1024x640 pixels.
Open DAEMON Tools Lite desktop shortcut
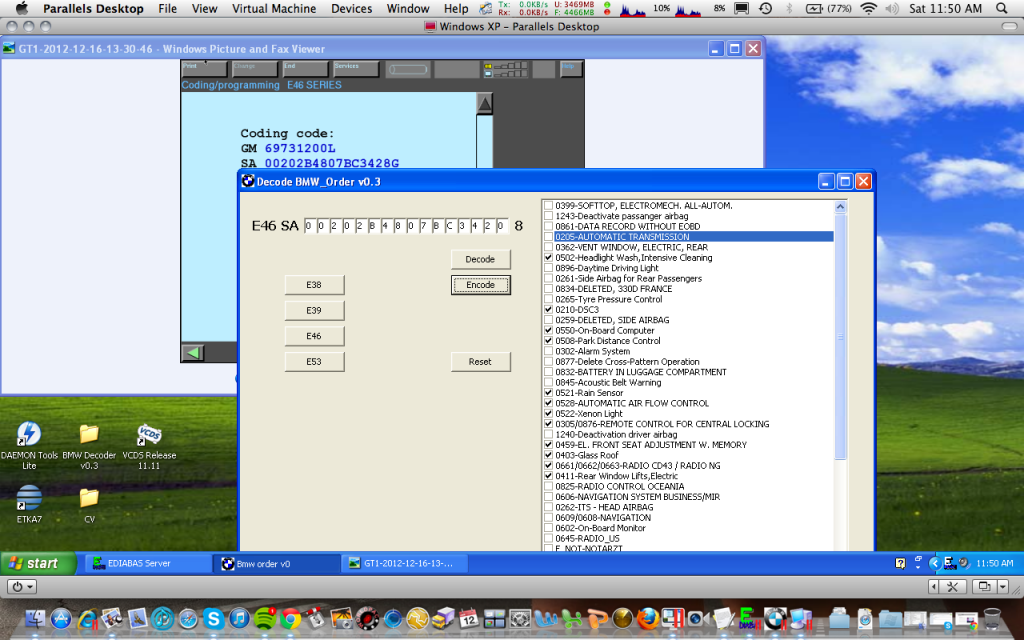(29, 445)
